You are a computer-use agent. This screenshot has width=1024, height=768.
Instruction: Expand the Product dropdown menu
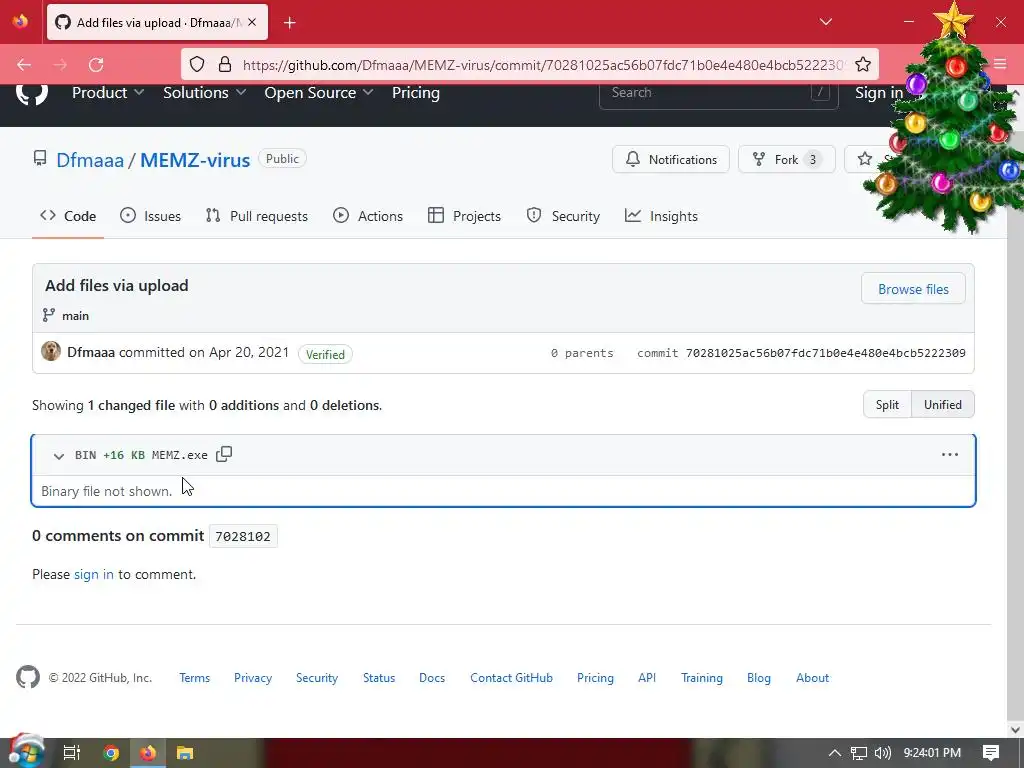coord(108,93)
